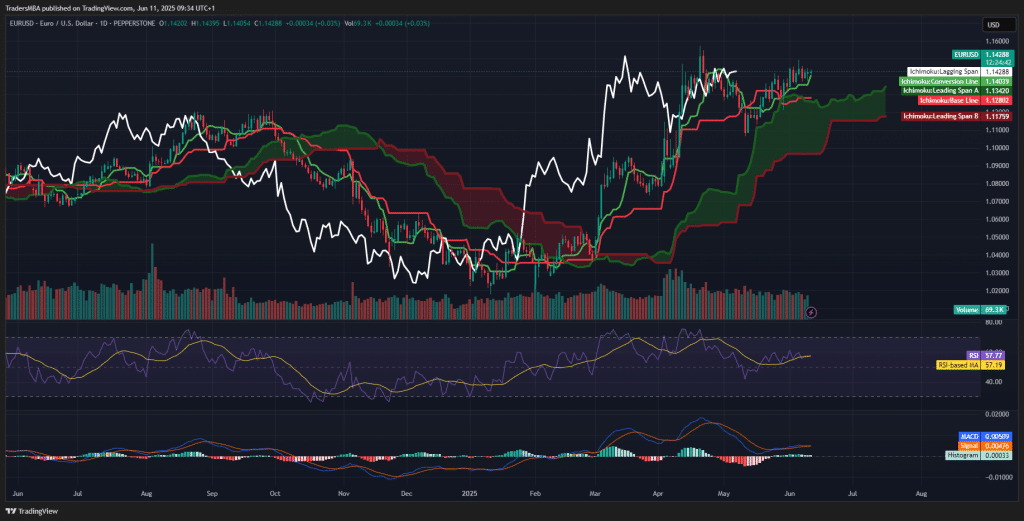The image size is (1024, 521).
Task: Click the Oct month label on time axis
Action: (x=274, y=494)
